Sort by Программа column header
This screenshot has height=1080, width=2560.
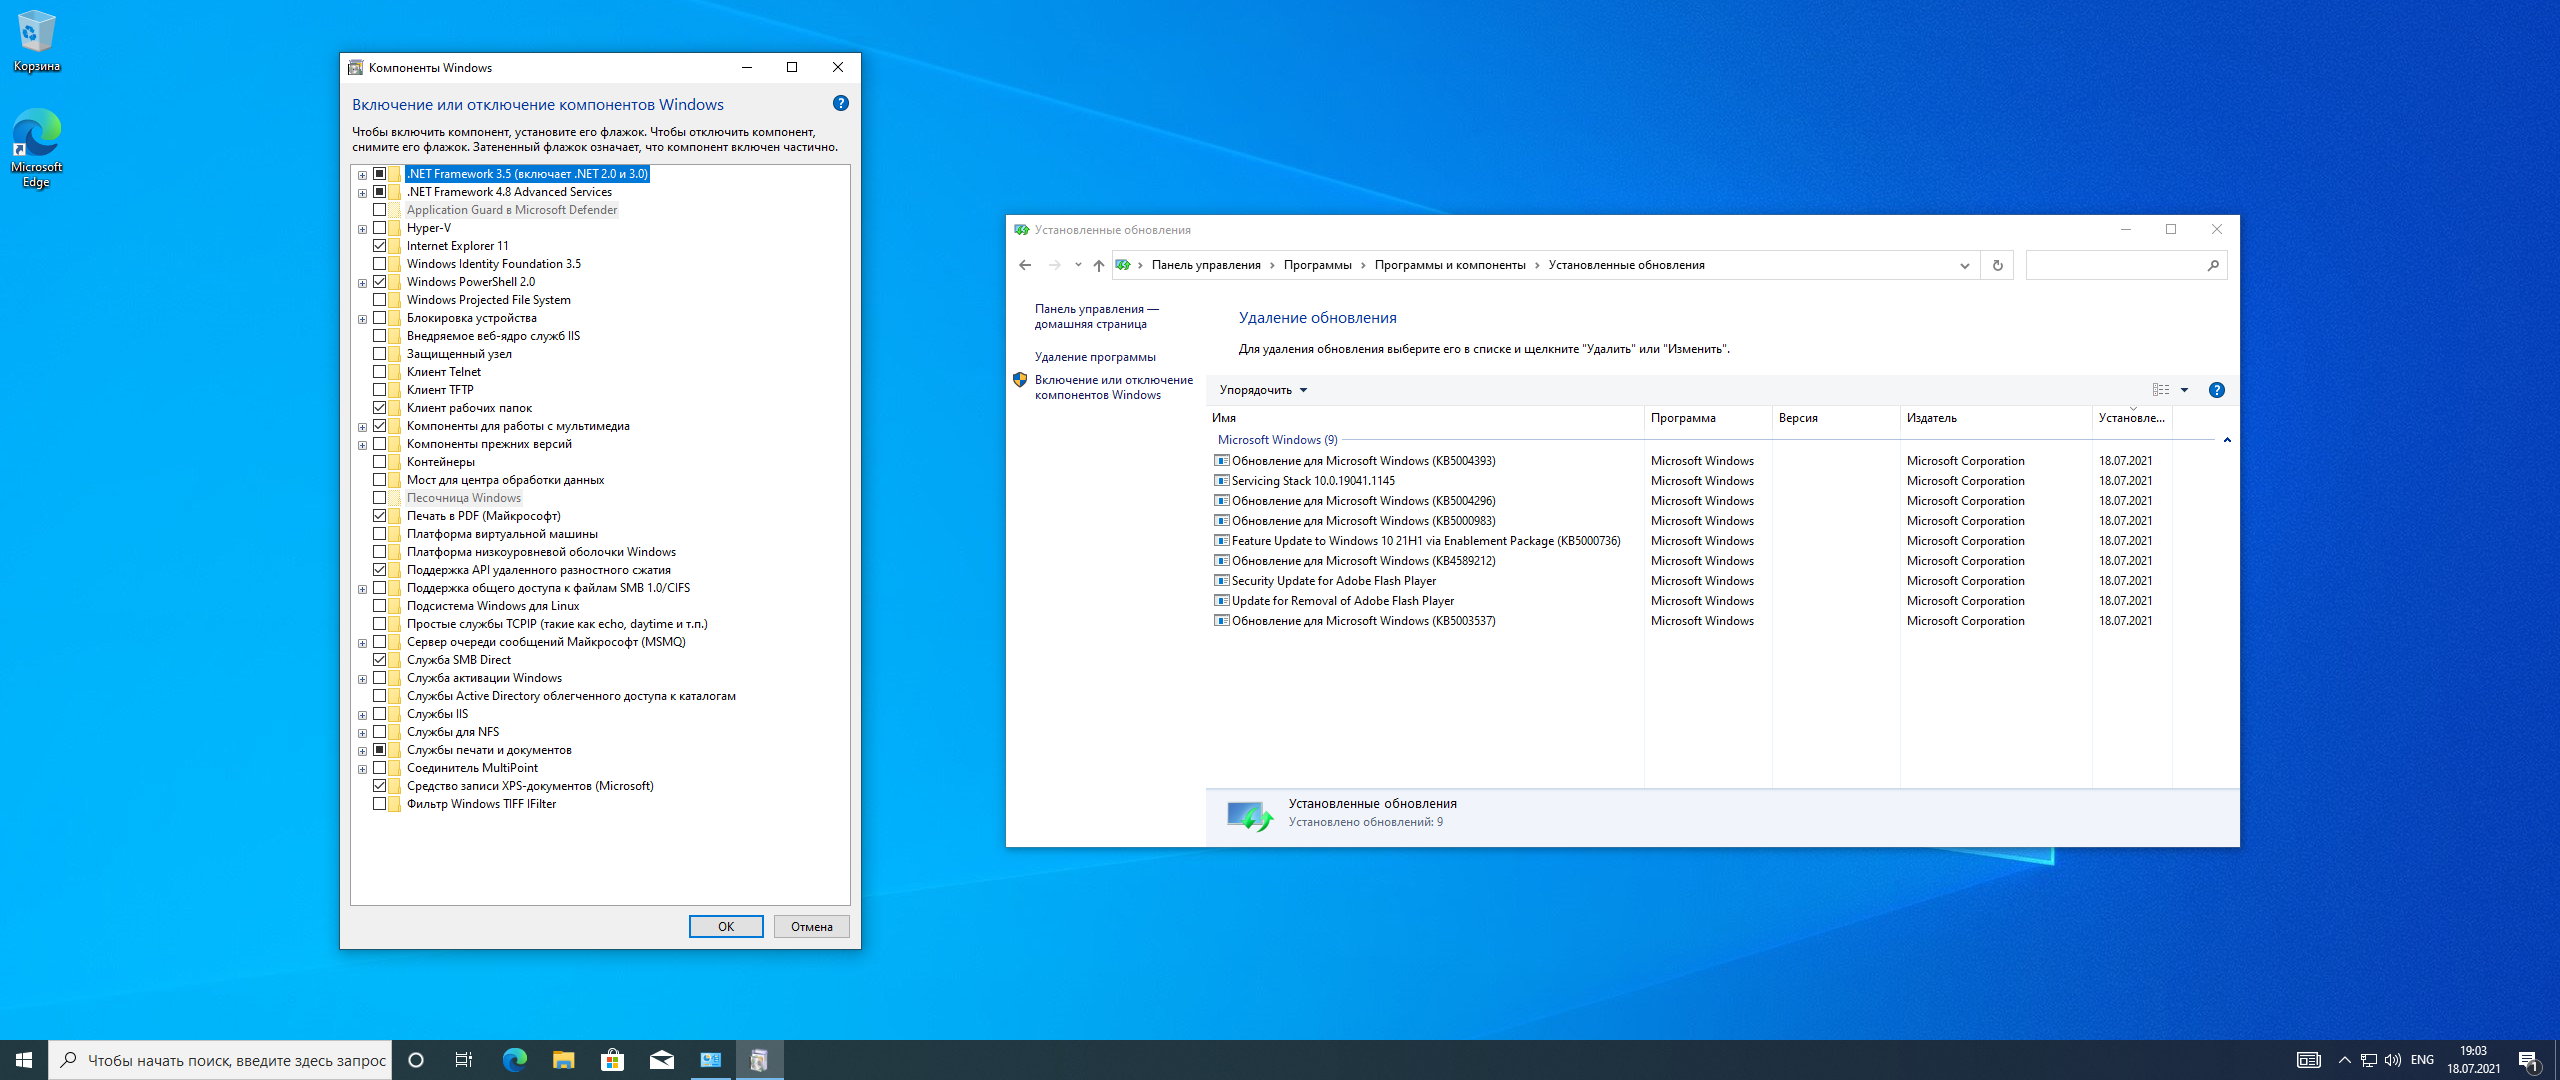[1707, 418]
